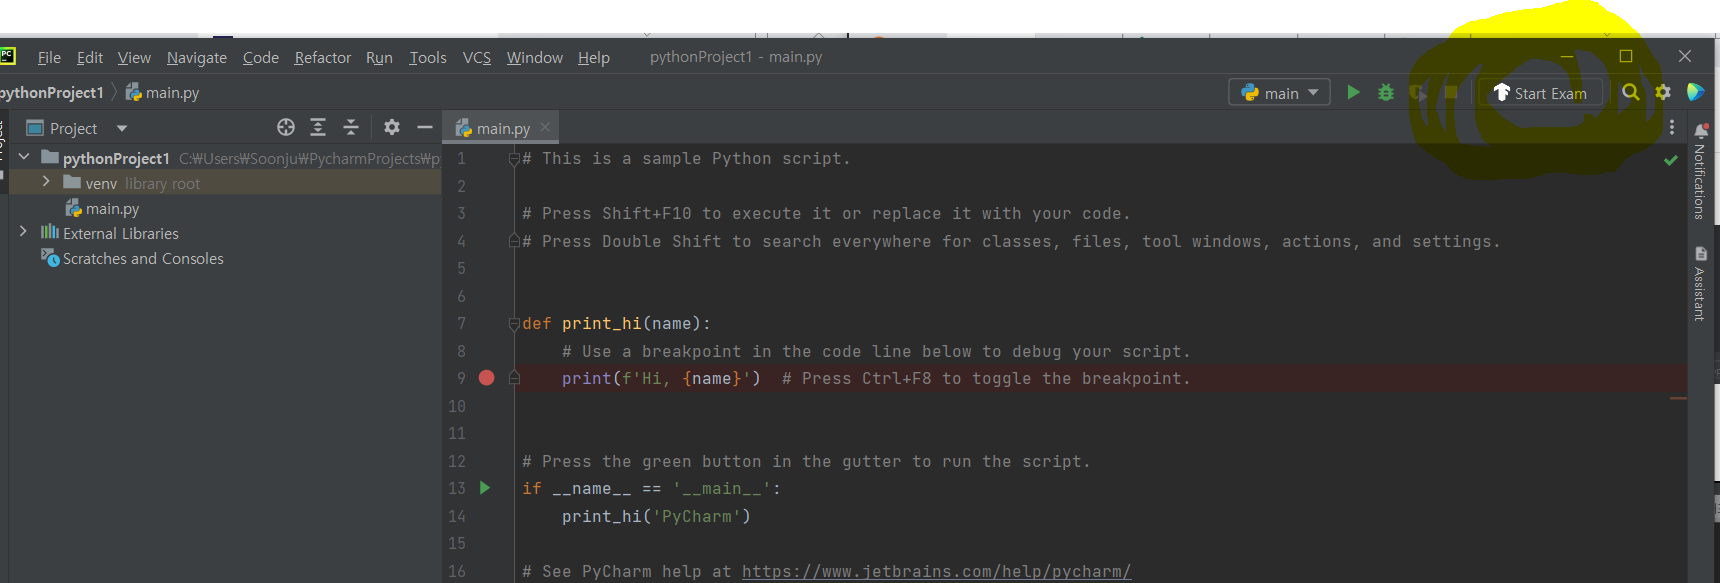Click the fold end marker on line 4

514,241
